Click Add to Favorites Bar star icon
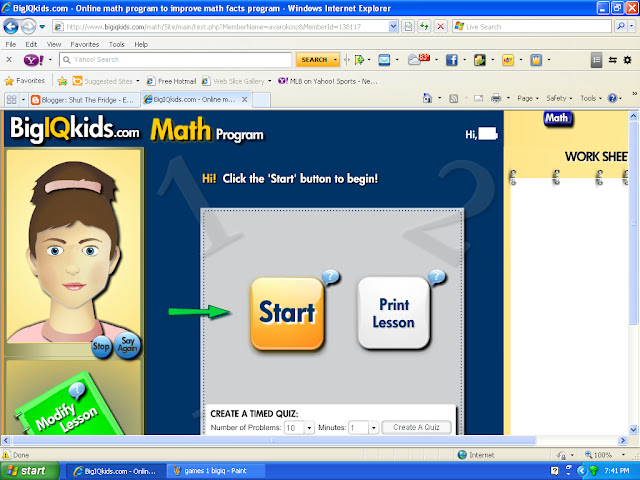Image resolution: width=640 pixels, height=480 pixels. [62, 81]
